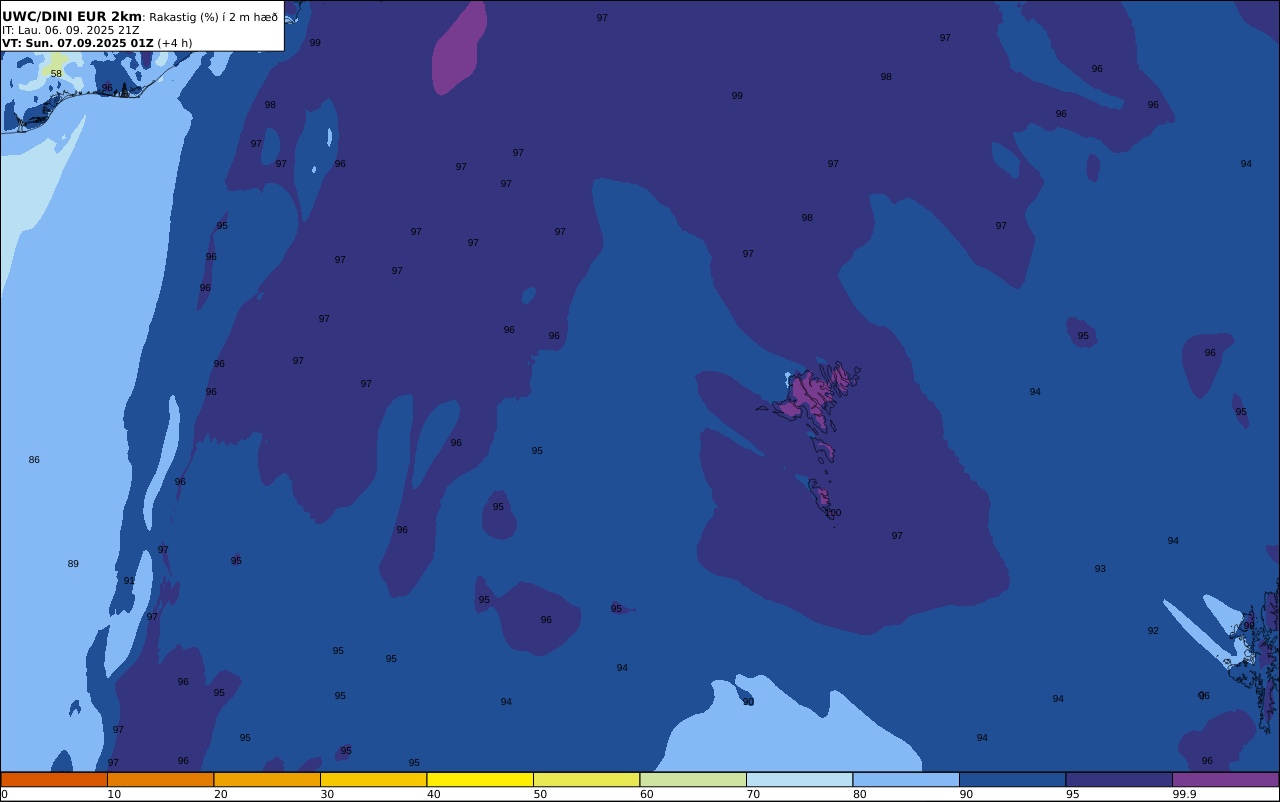
Task: Click the '93' humidity value on map
Action: pos(1100,569)
